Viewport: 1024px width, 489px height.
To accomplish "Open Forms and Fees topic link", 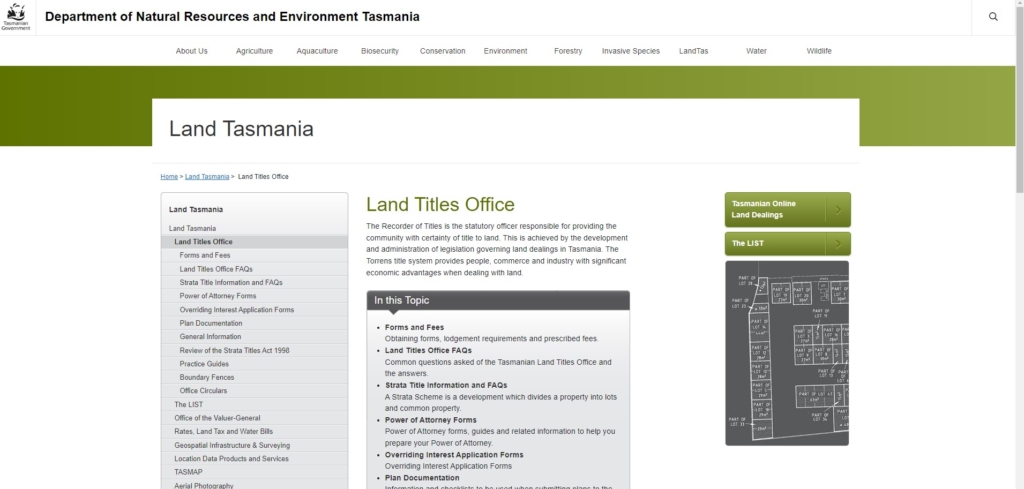I will click(414, 328).
